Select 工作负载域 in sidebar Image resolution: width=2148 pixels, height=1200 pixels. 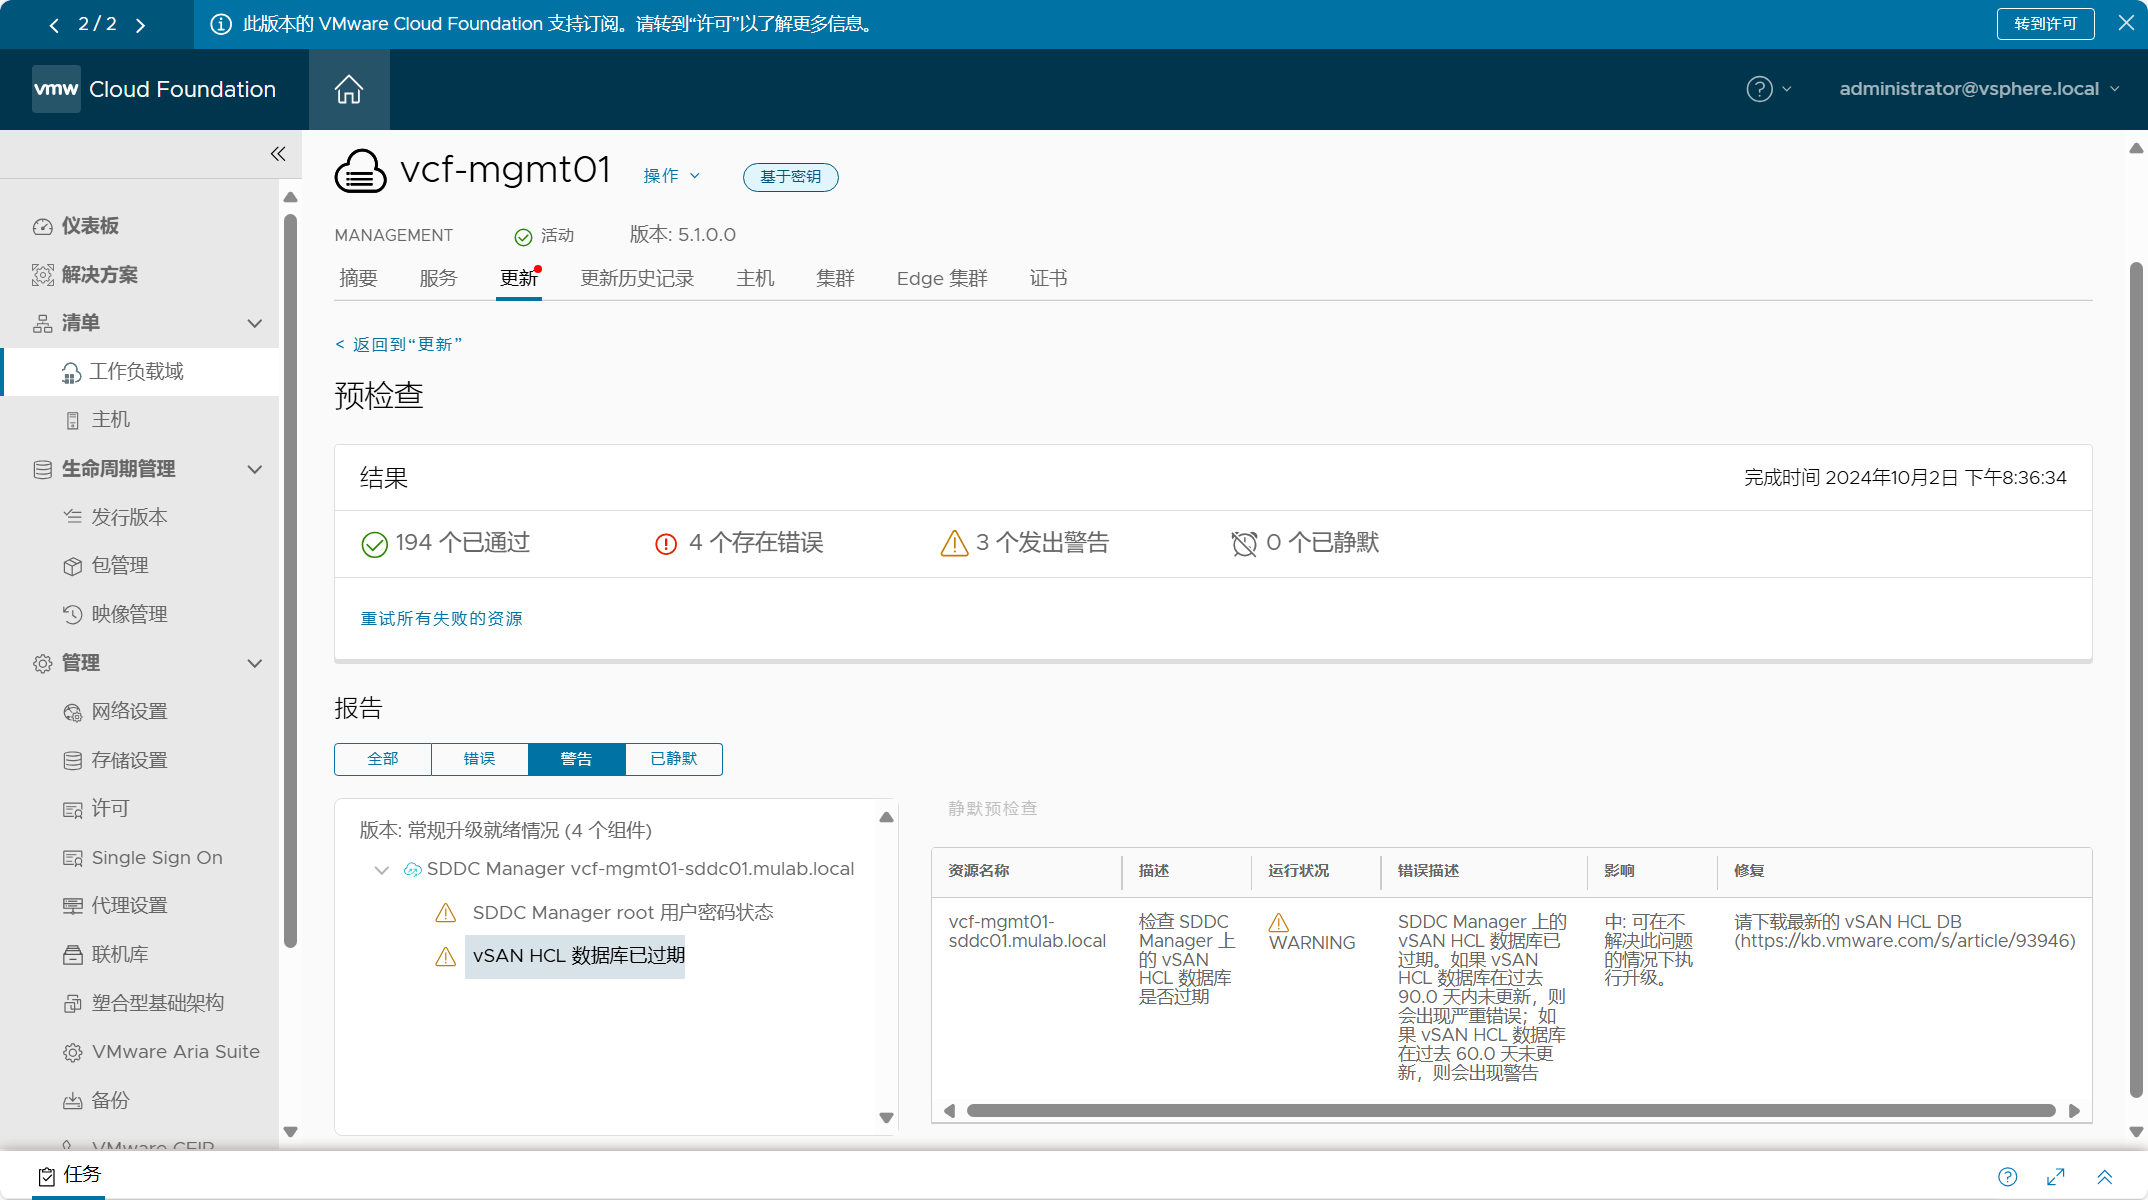(x=139, y=372)
